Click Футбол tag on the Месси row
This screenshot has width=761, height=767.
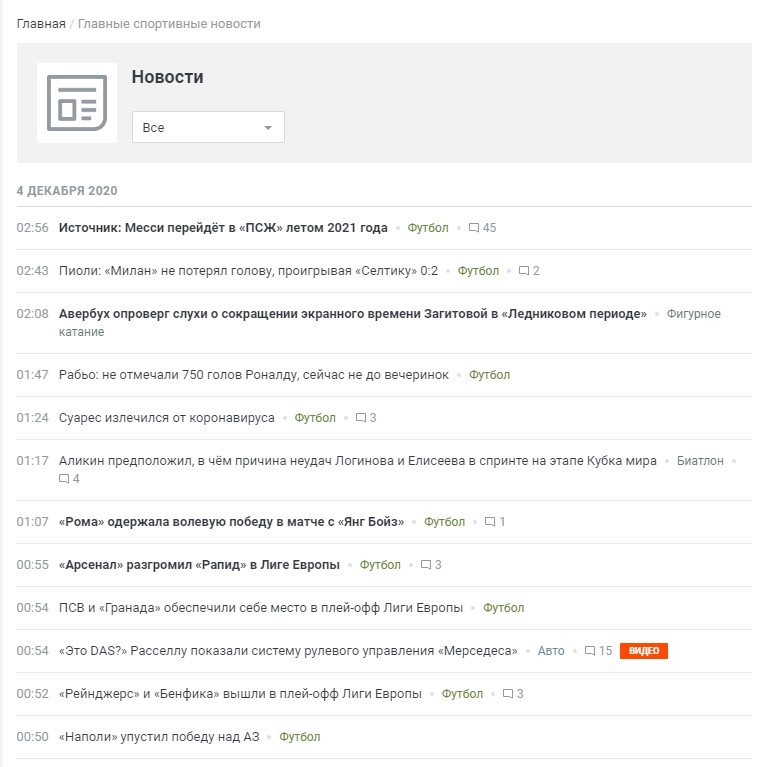point(428,227)
